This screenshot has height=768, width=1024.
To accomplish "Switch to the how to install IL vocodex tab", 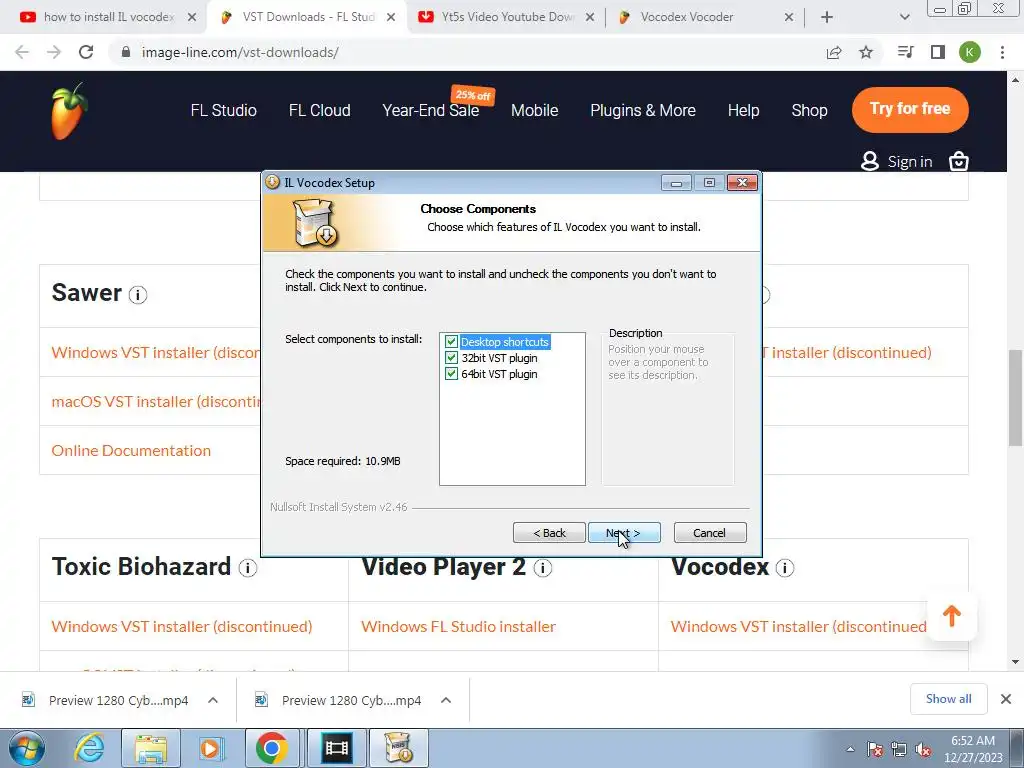I will pos(108,17).
